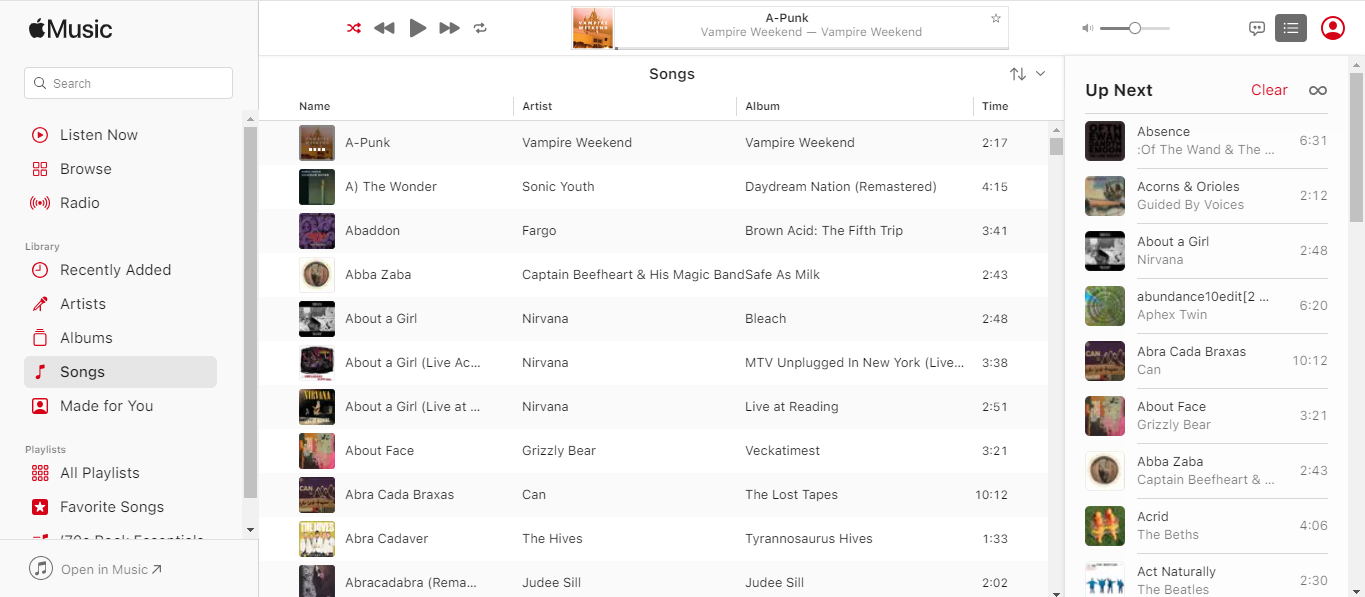Play the current song
This screenshot has width=1365, height=597.
[x=418, y=28]
